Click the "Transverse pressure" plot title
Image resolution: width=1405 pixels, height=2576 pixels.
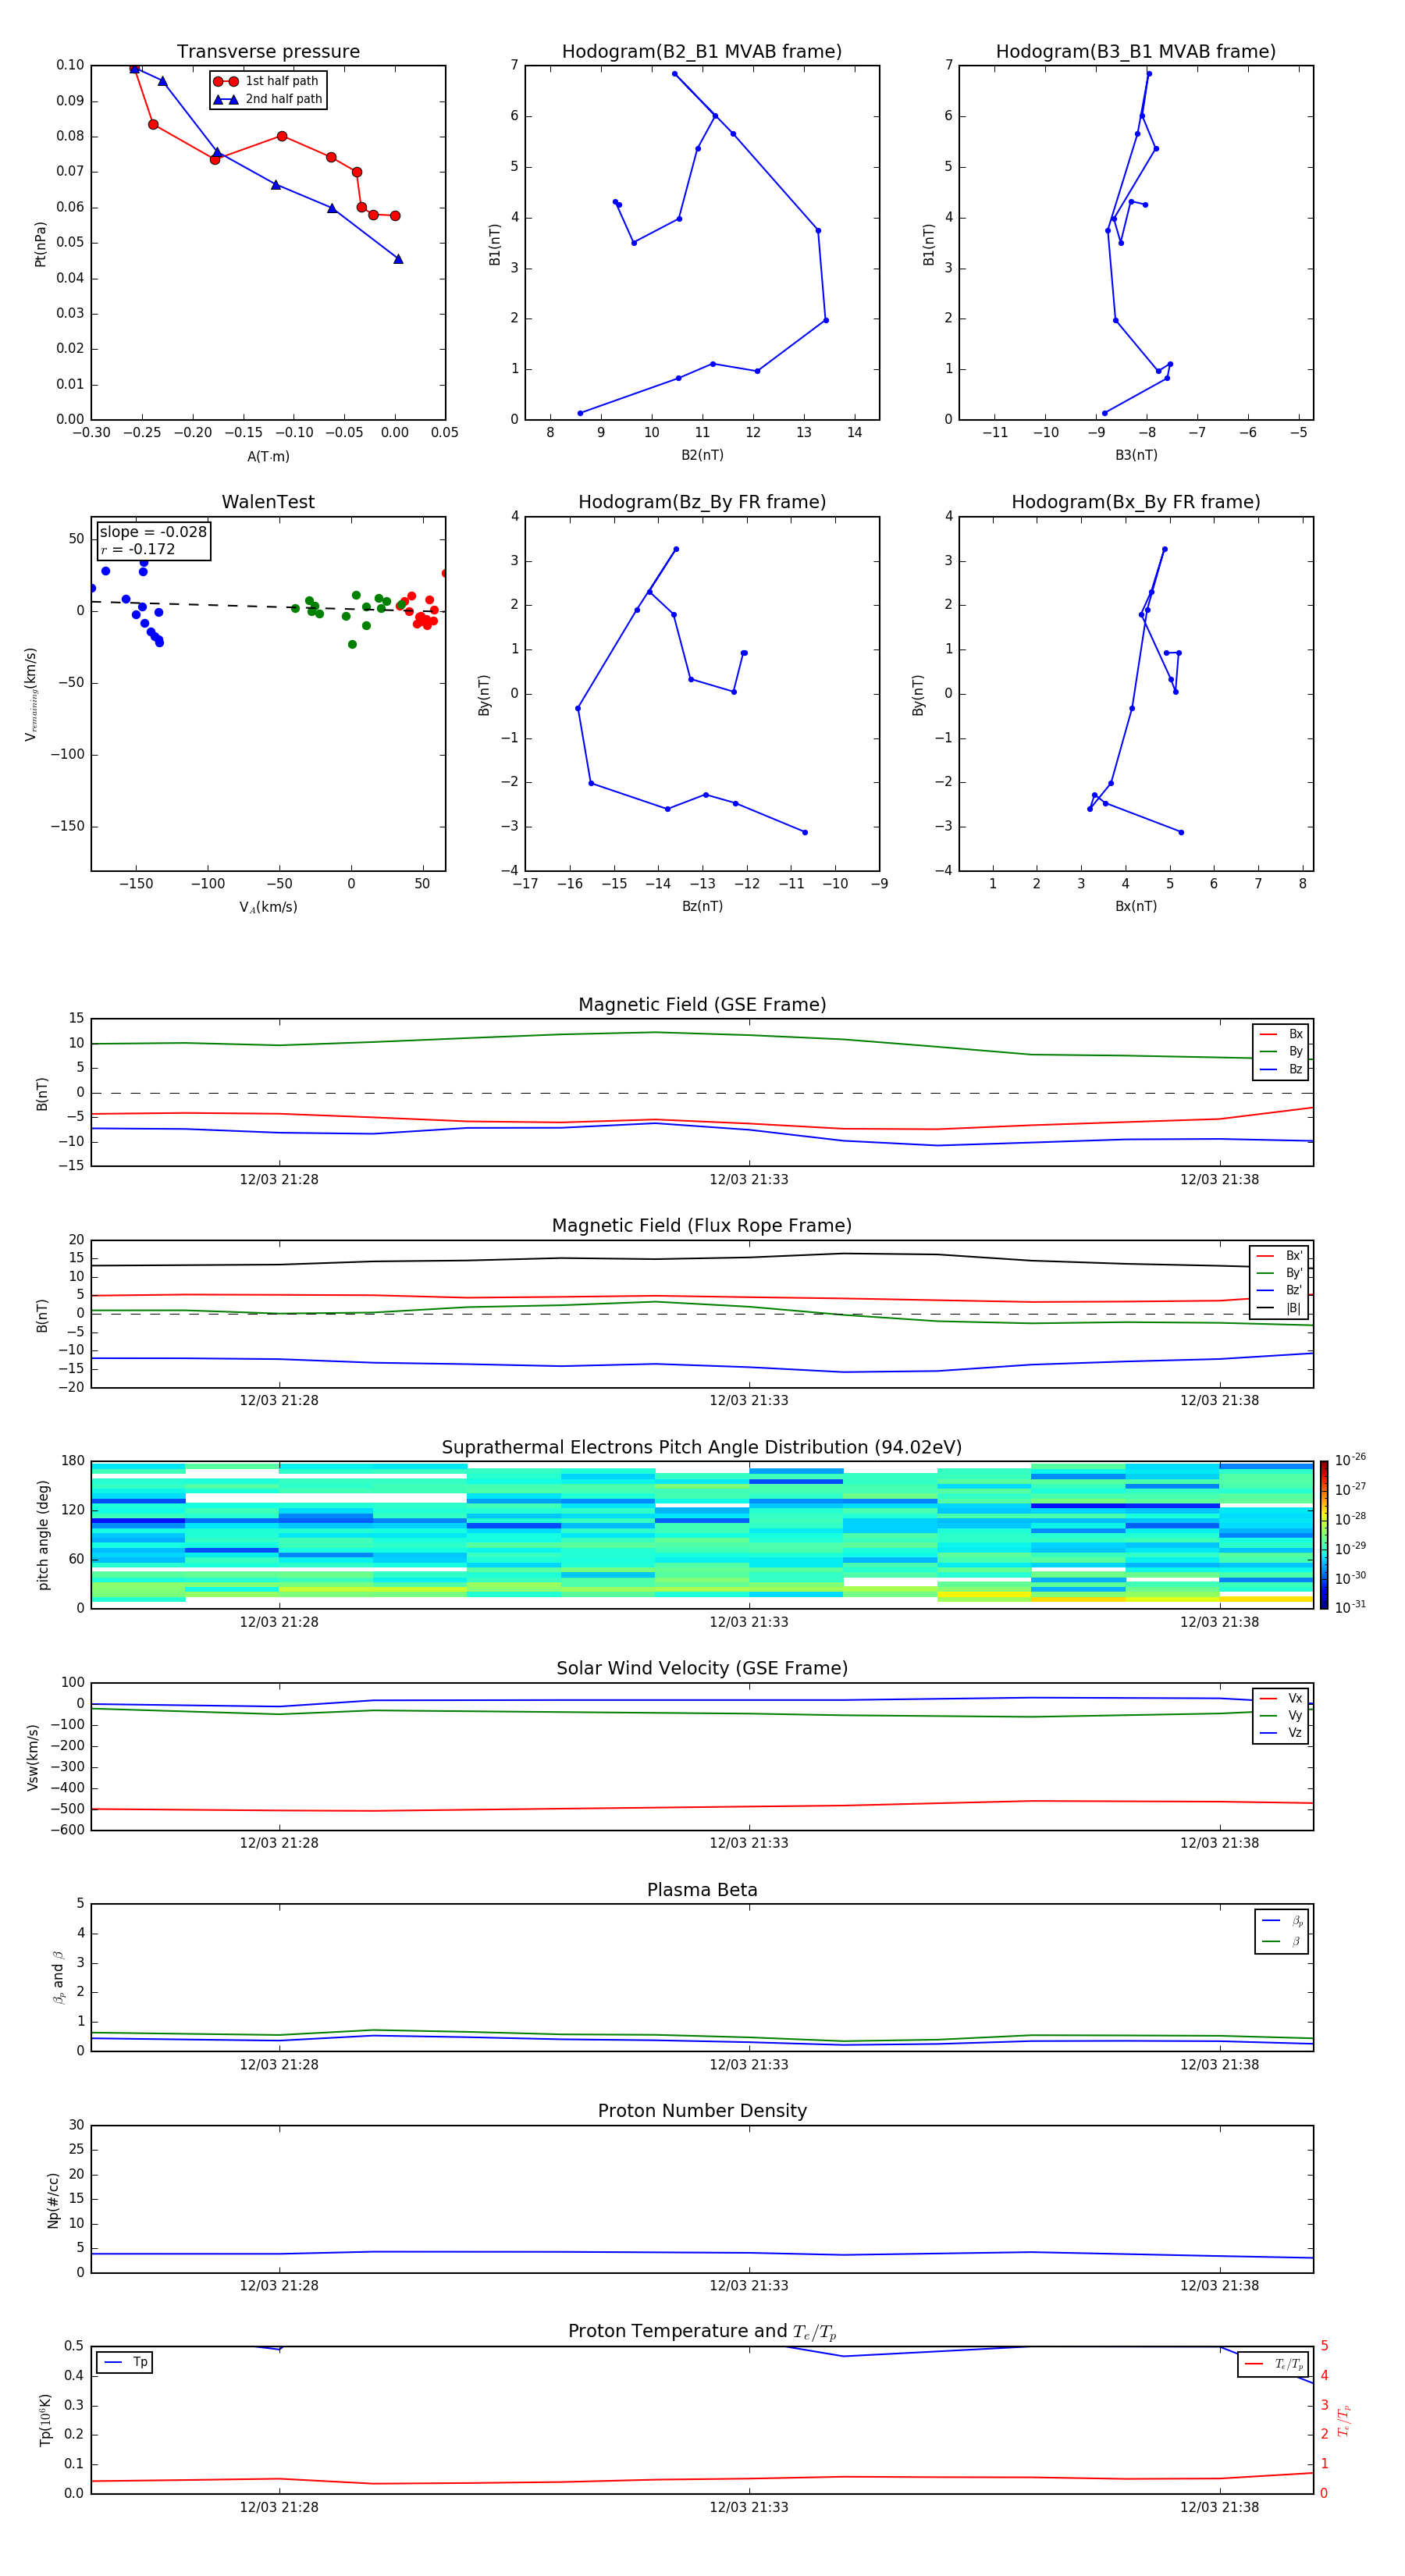268,52
